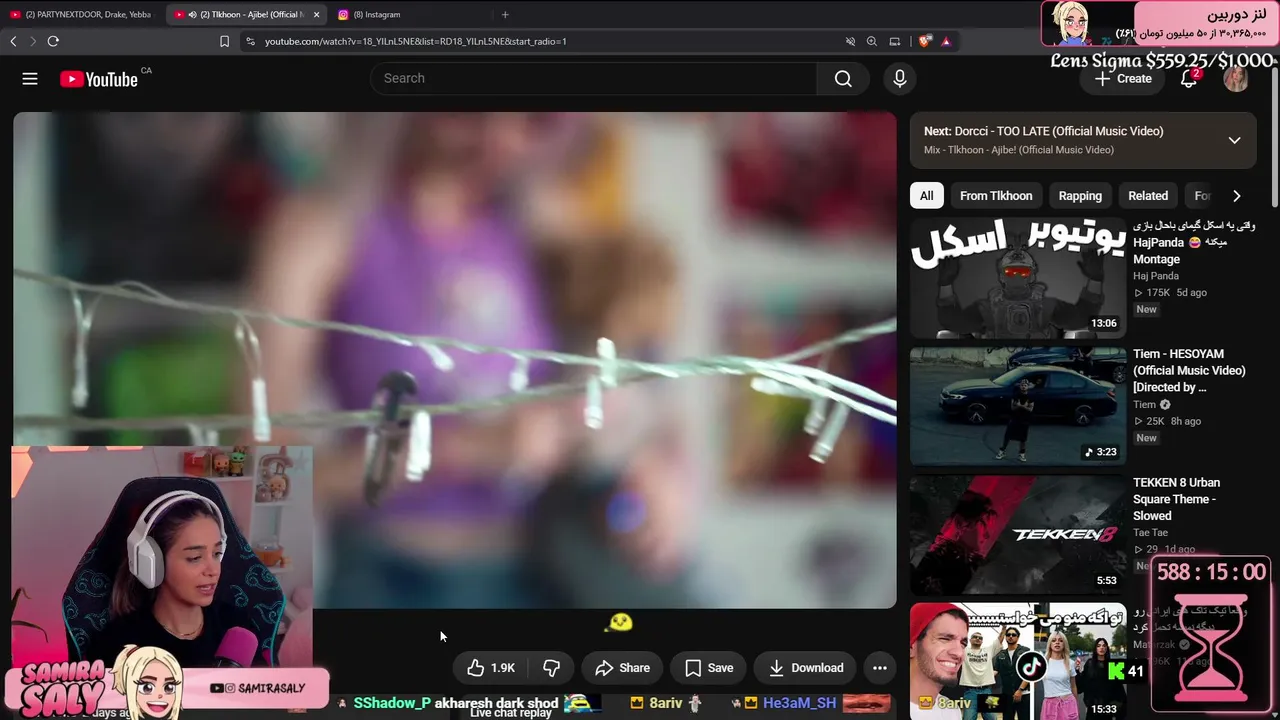
Task: Select the Related filter chip
Action: (1148, 196)
